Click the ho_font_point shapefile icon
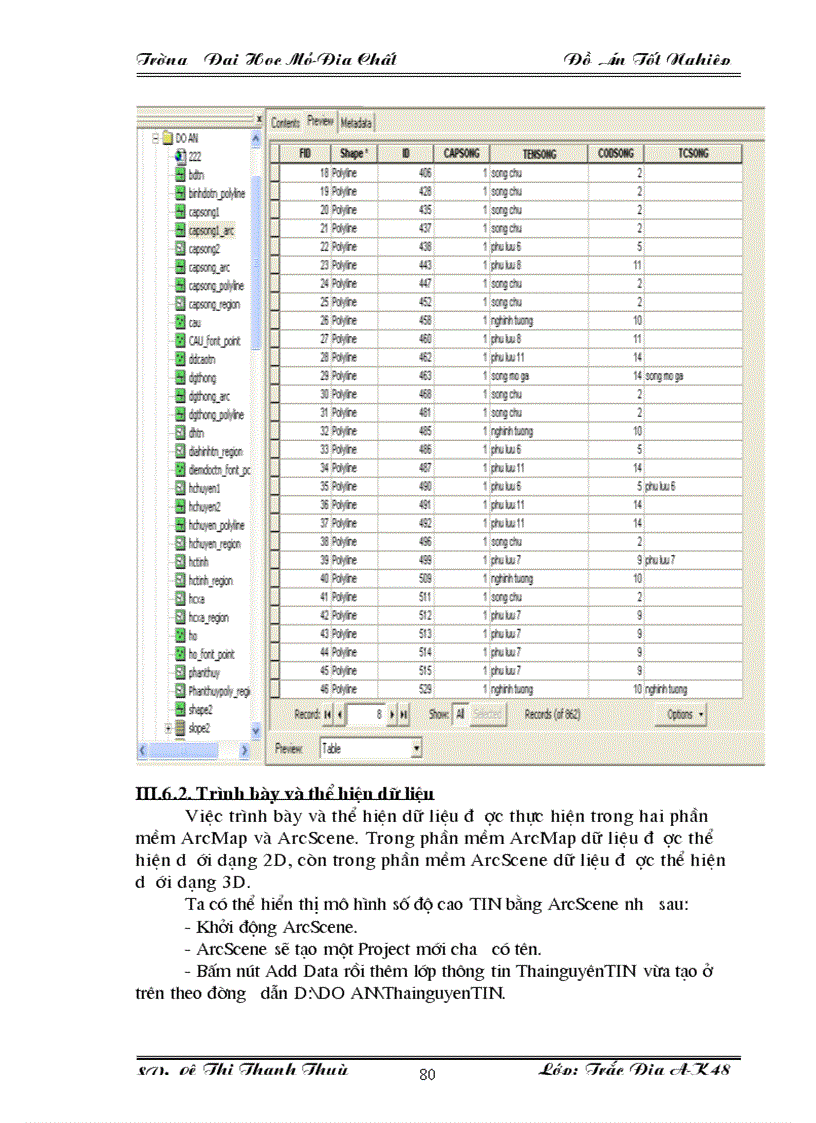816x1123 pixels. (x=180, y=655)
